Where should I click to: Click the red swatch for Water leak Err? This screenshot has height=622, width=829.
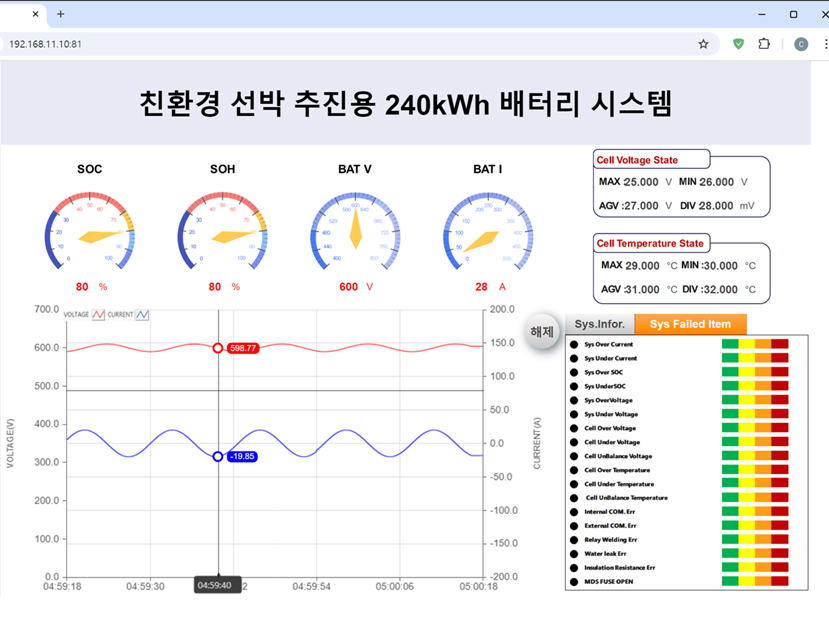pyautogui.click(x=780, y=553)
